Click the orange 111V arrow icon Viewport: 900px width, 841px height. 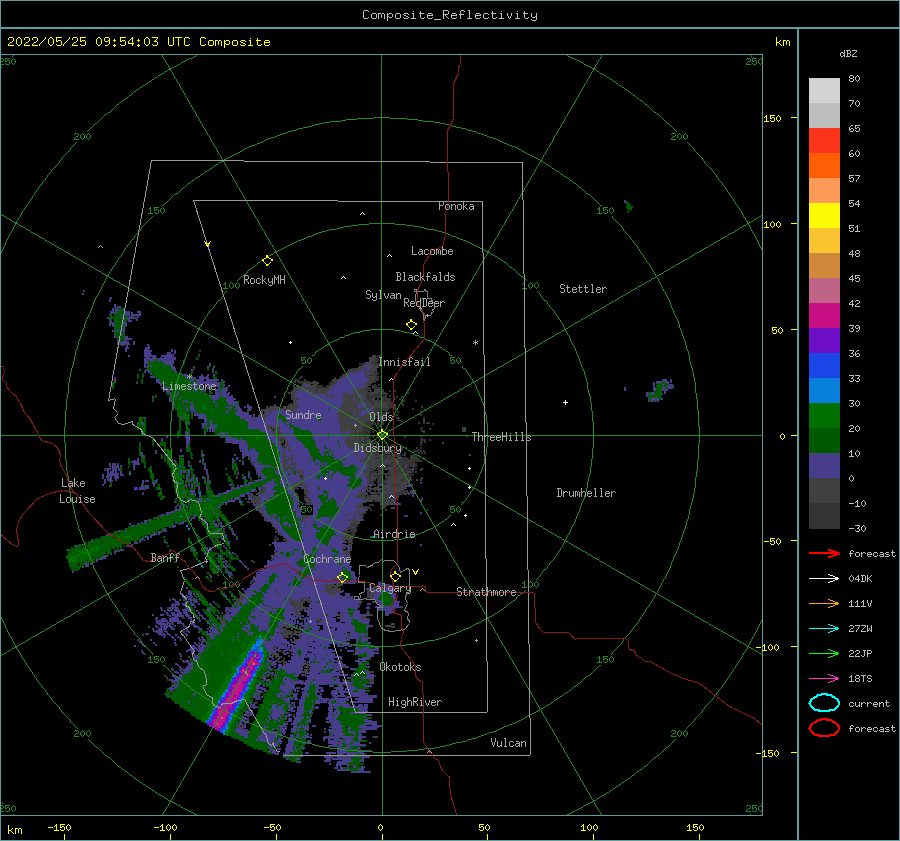824,603
